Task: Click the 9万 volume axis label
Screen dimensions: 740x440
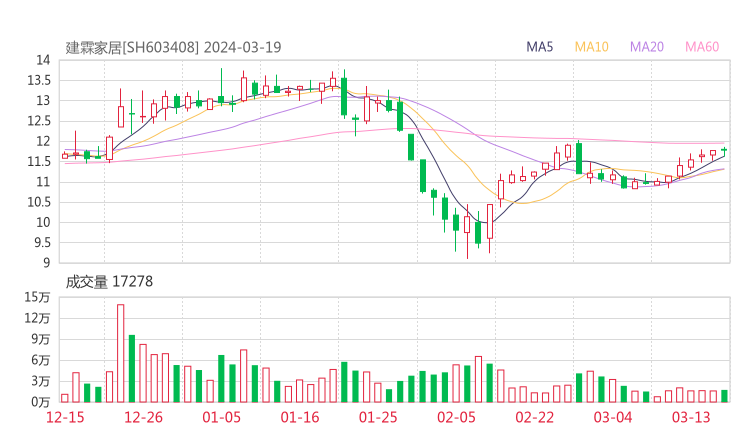Action: [x=41, y=339]
